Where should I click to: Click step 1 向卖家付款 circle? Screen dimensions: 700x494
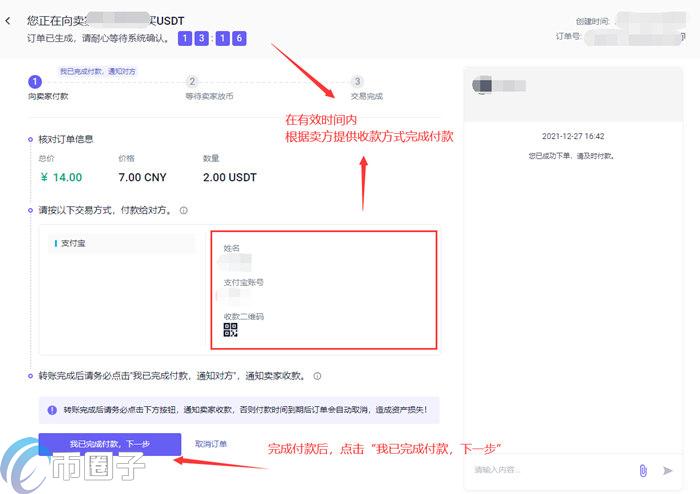(35, 82)
